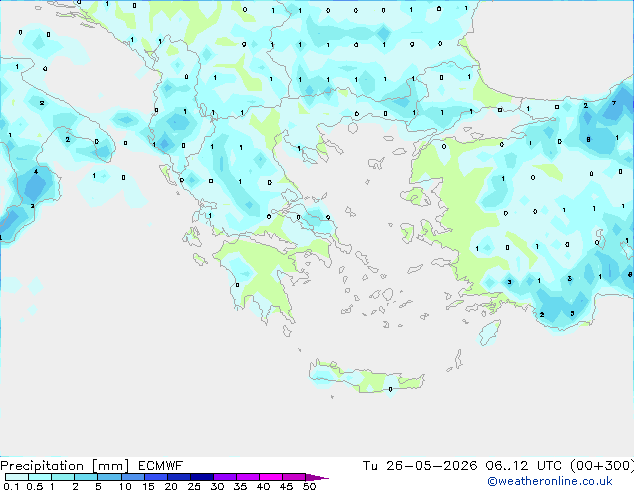Click the '0.5' legend scale label

35,486
